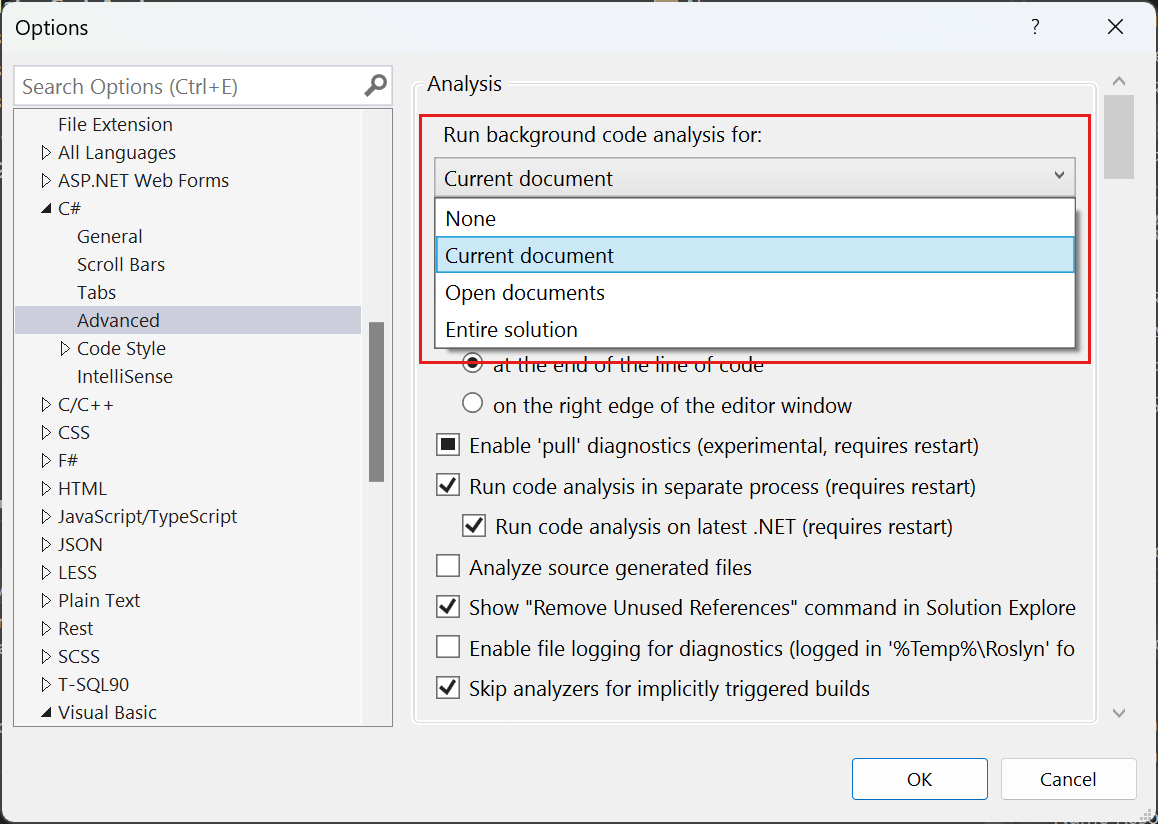Click the Cancel button
Screen dimensions: 1158x824
1068,779
